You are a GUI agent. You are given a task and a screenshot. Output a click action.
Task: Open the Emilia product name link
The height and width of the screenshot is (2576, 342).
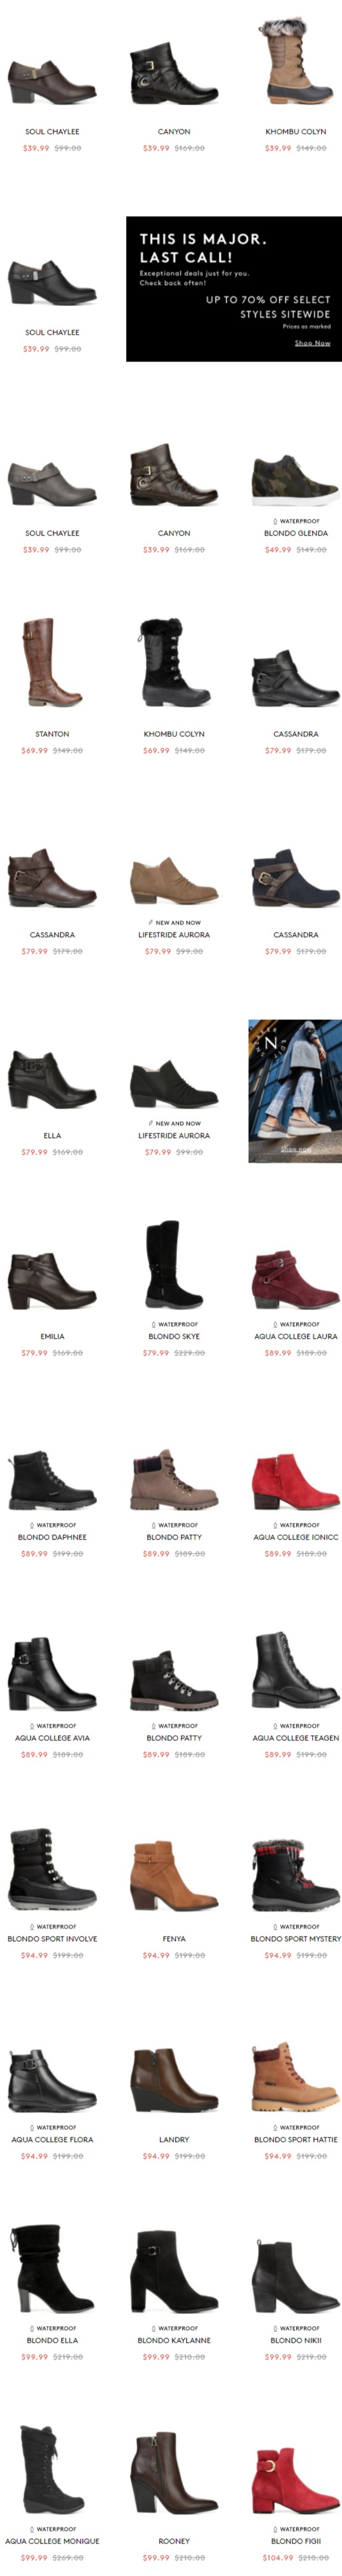click(x=52, y=1336)
